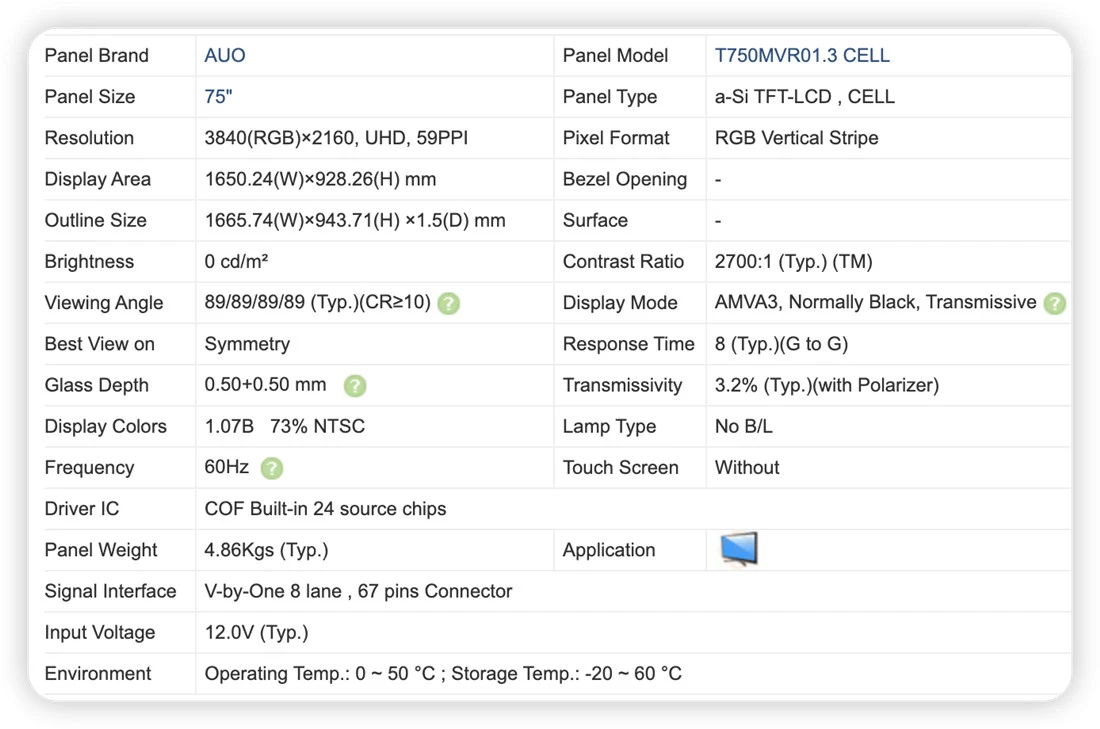
Task: Click the help icon beside Viewing Angle value
Action: [448, 304]
